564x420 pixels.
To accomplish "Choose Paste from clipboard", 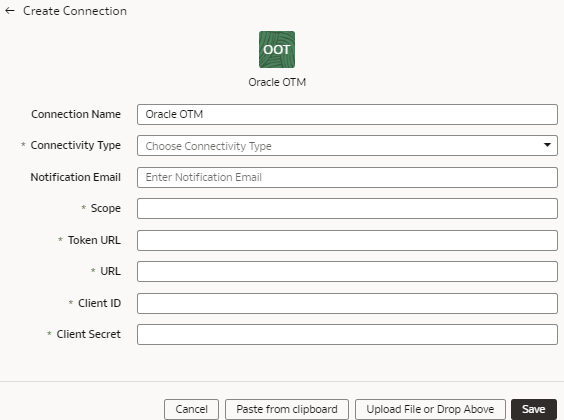I will tap(287, 409).
